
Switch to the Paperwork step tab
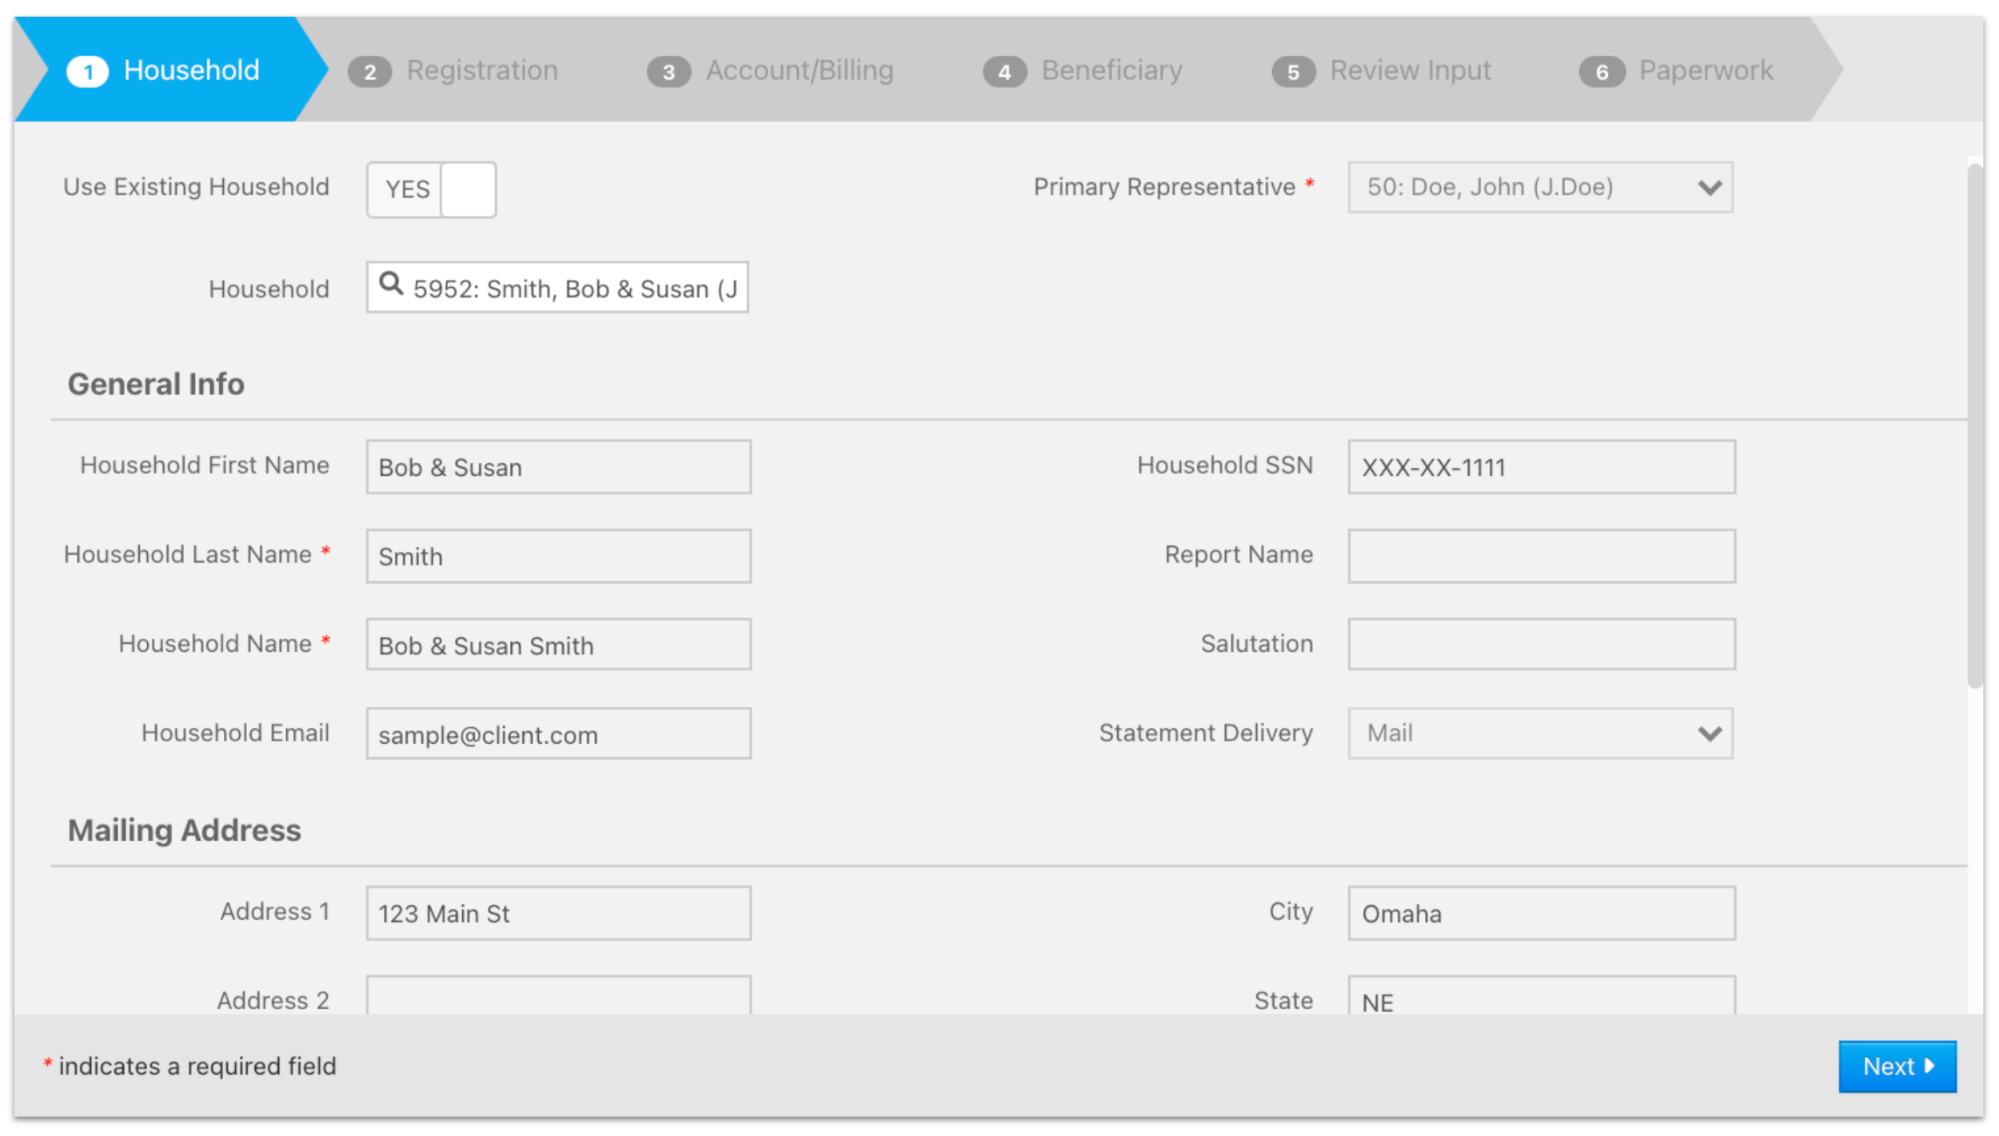[1705, 70]
